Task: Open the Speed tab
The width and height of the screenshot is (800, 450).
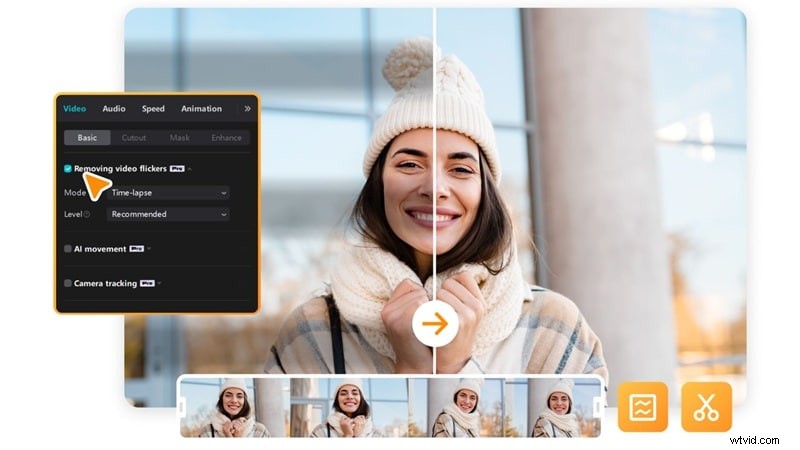Action: [x=153, y=109]
